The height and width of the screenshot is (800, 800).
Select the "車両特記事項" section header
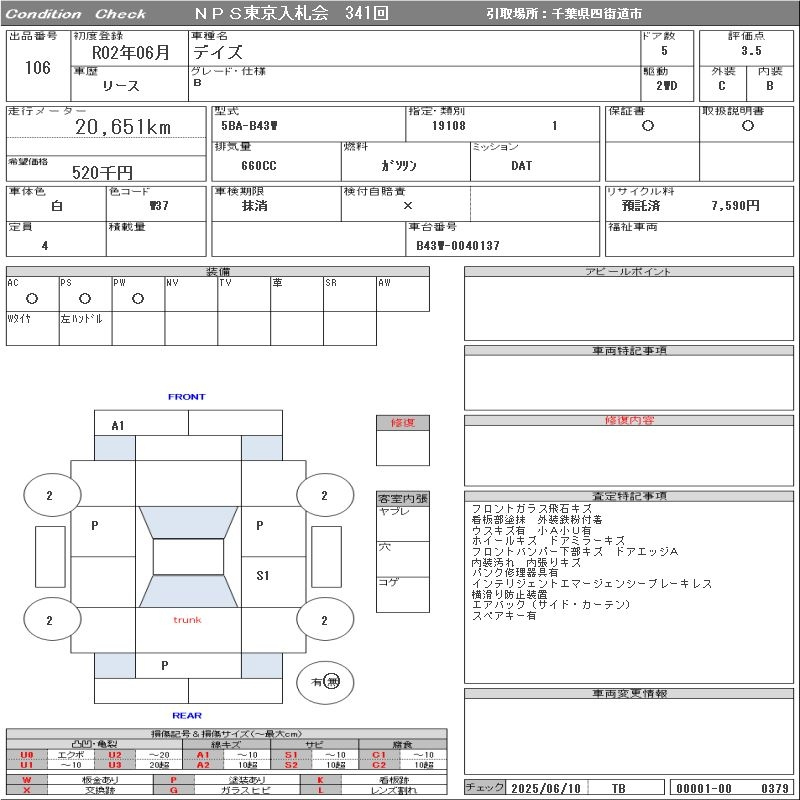tap(629, 351)
